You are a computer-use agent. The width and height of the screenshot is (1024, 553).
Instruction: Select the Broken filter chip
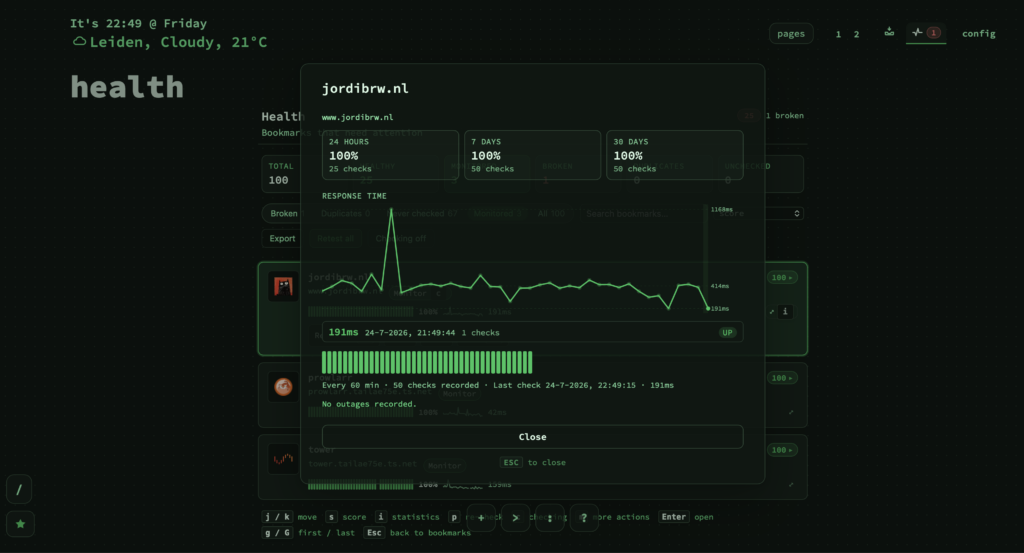pos(283,213)
